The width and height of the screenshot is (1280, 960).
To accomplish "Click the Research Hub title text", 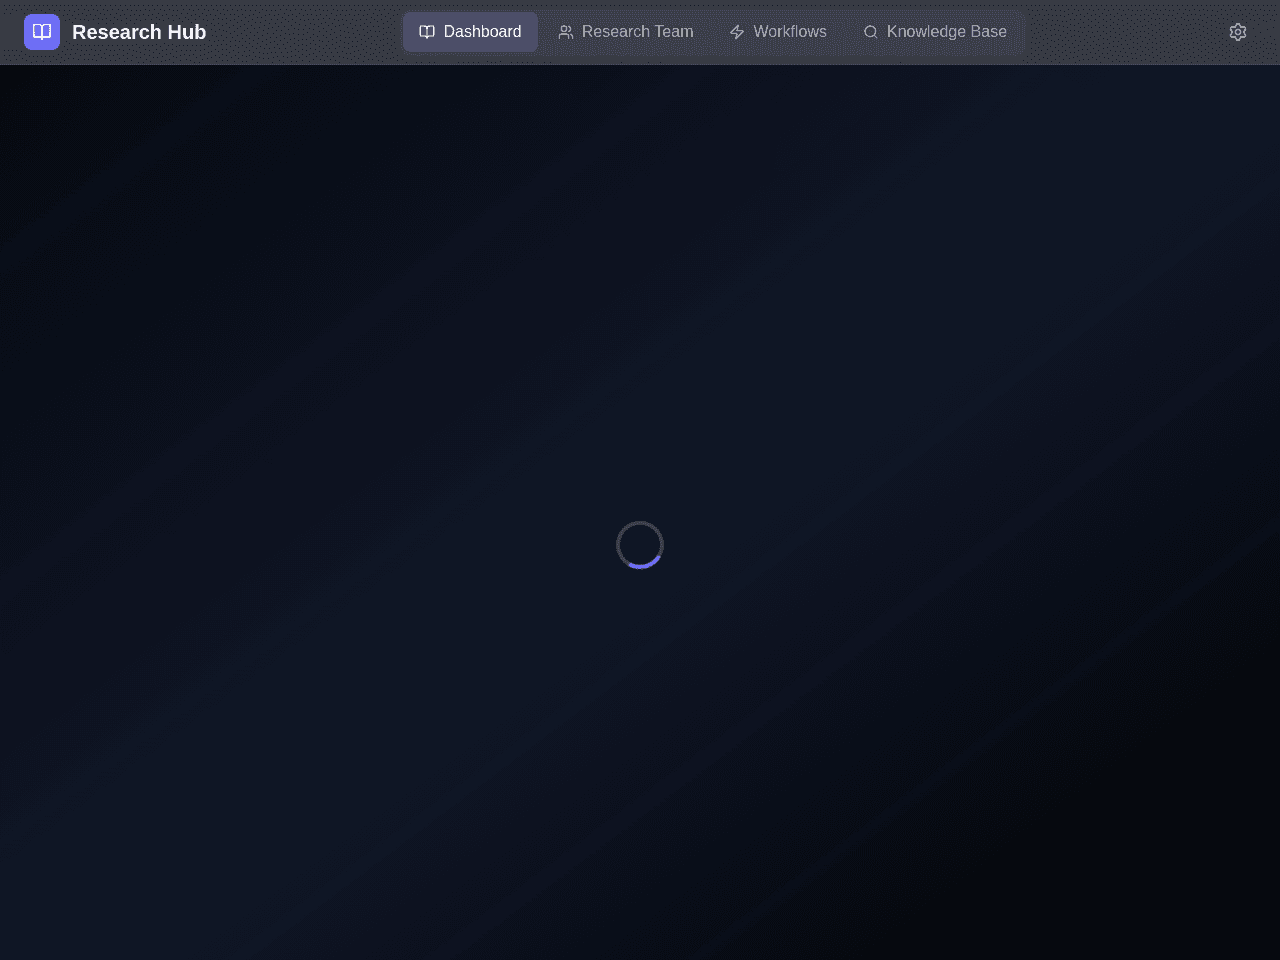I will (x=139, y=32).
